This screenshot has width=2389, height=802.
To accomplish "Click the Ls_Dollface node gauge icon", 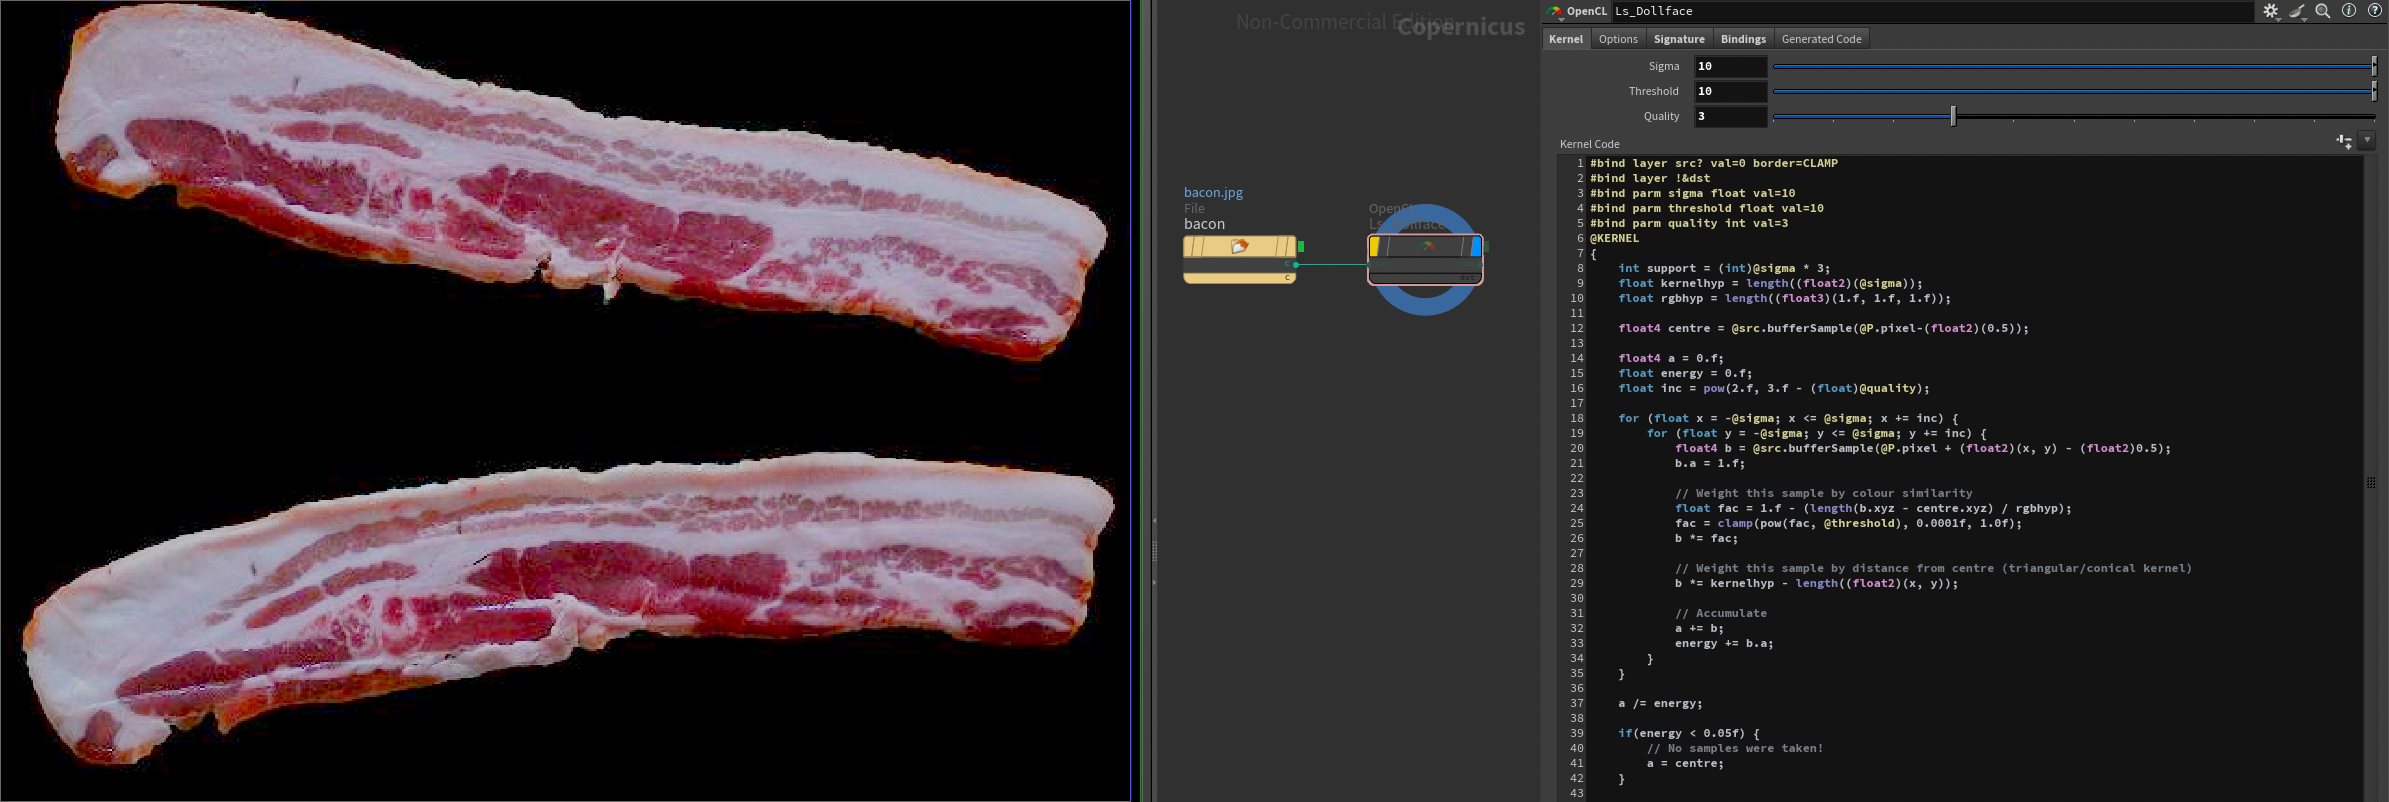I will pyautogui.click(x=1427, y=246).
